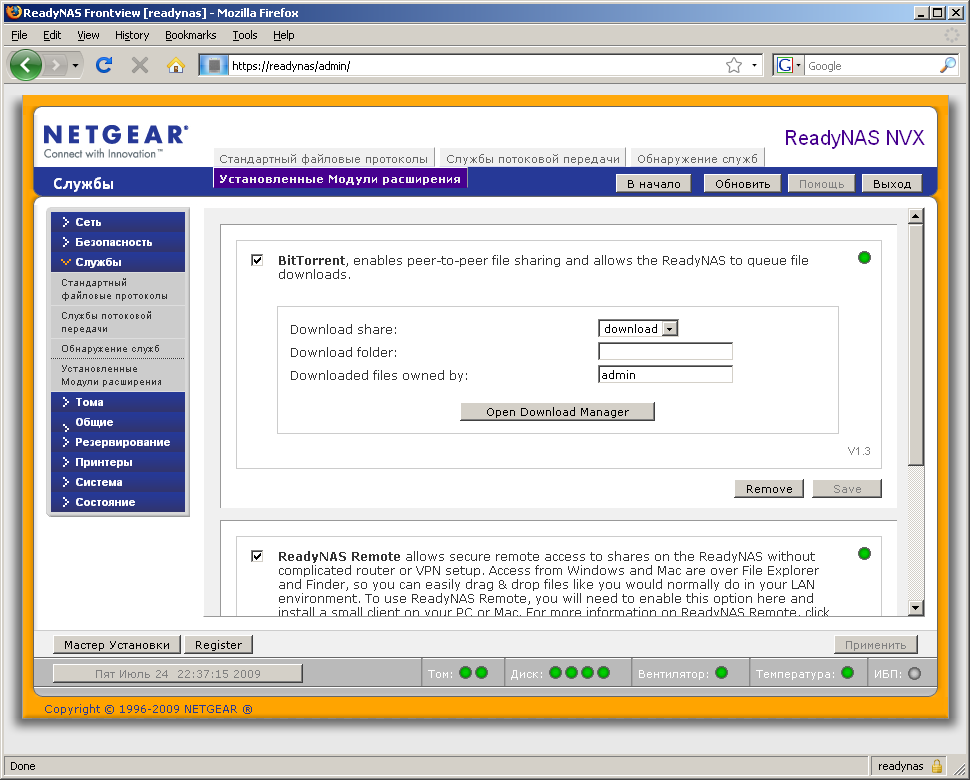Open the Google search engine selector
The width and height of the screenshot is (970, 780).
tap(789, 65)
